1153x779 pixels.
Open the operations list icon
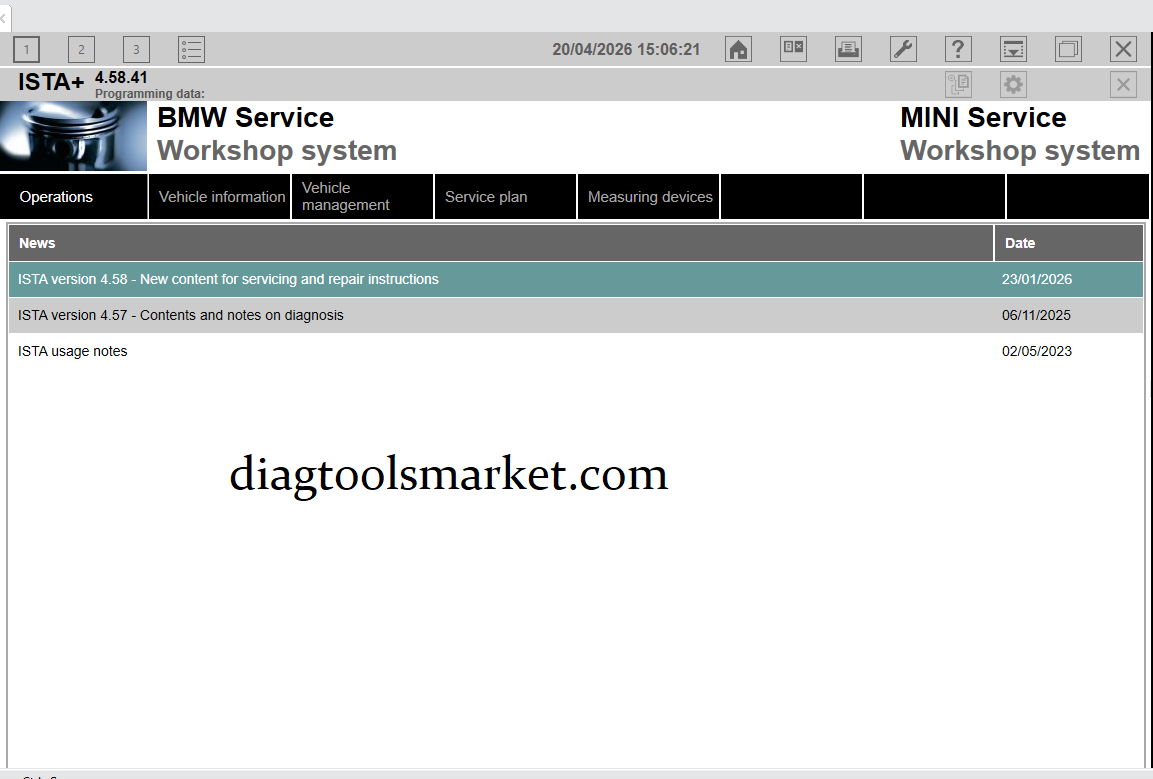point(191,49)
